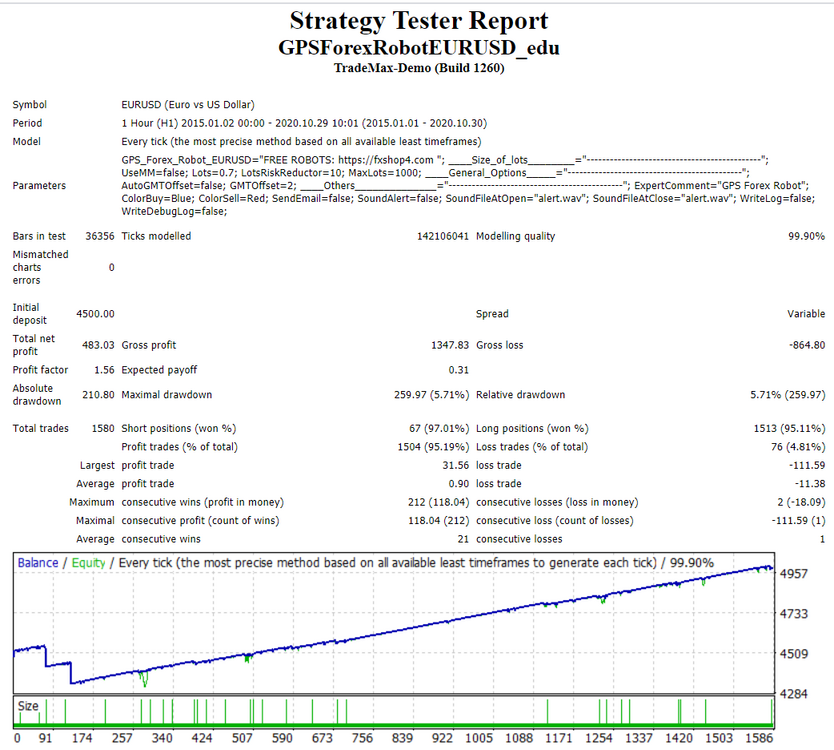Click Gross profit value 1347.83
The image size is (834, 750).
[449, 345]
